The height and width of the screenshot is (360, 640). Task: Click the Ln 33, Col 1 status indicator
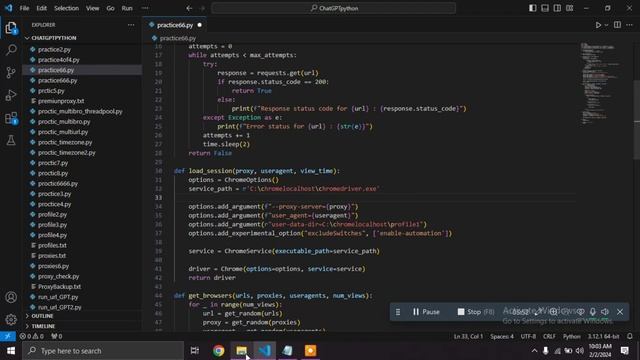(468, 336)
